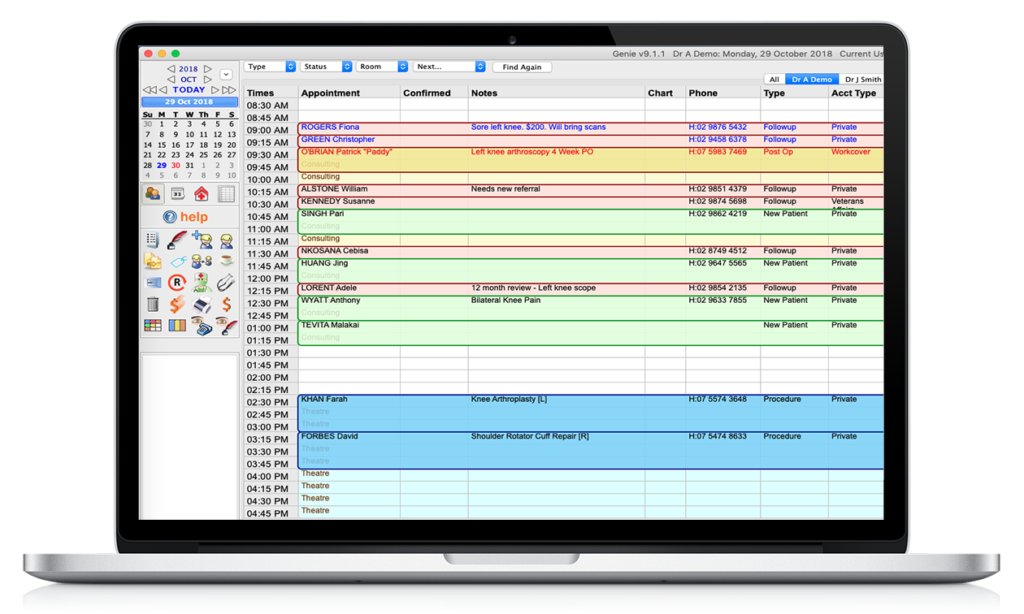Open the Room filter dropdown

pos(382,67)
